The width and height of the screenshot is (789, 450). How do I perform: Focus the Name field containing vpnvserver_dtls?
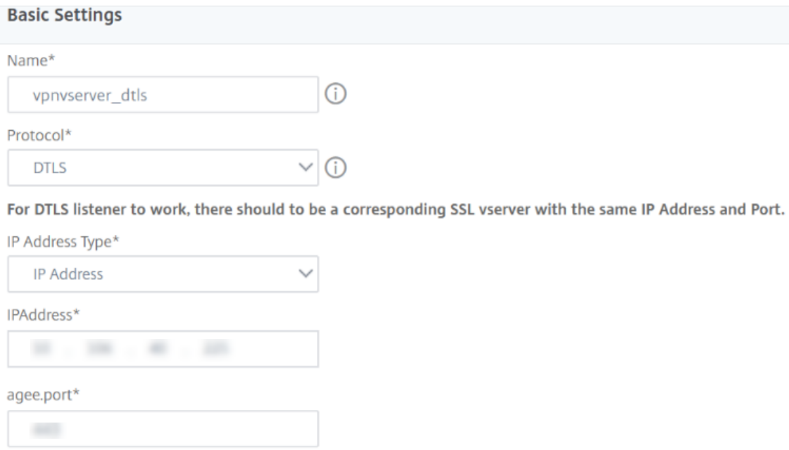click(162, 95)
